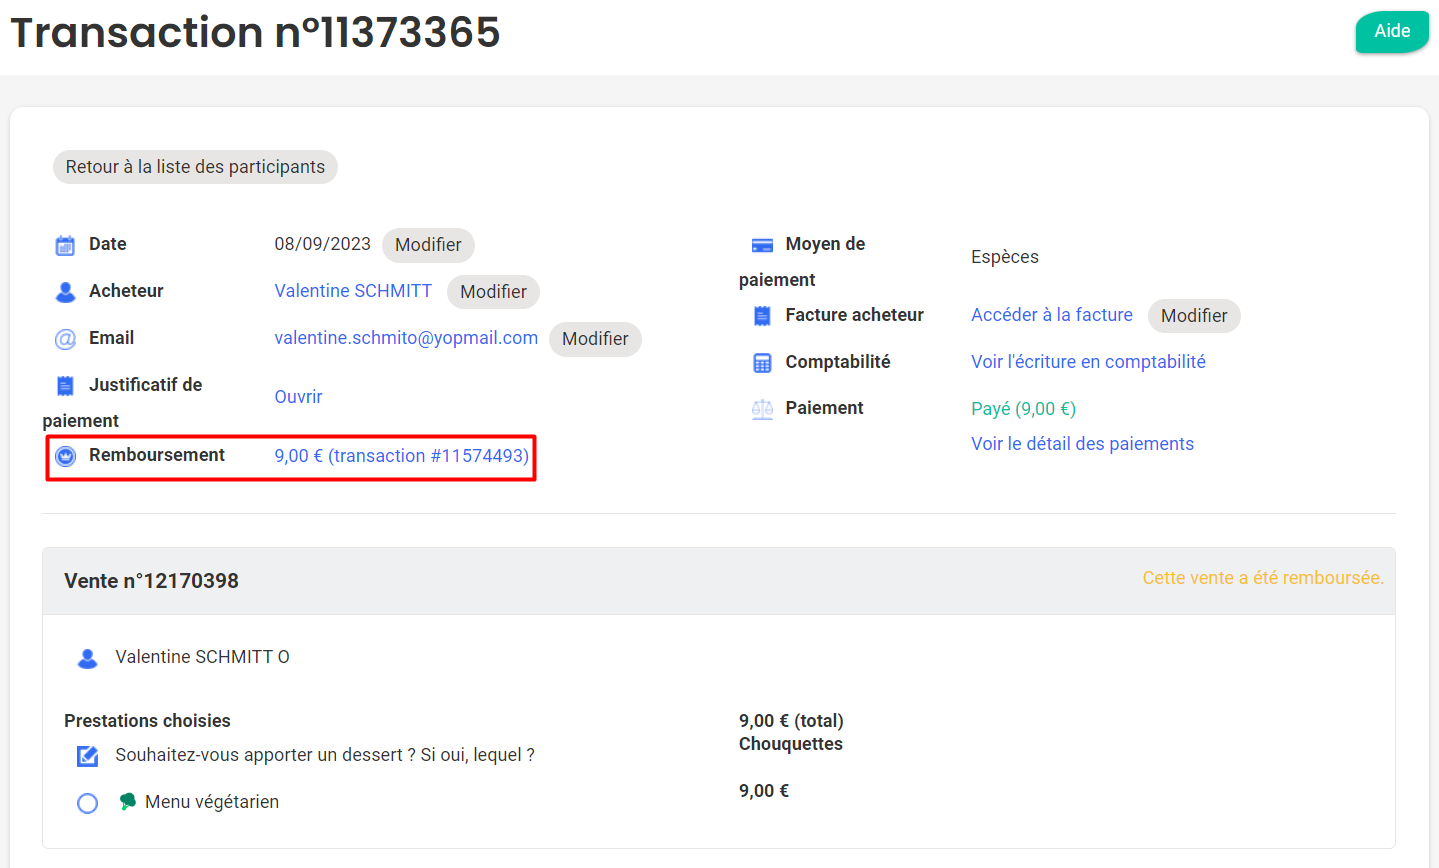Viewport: 1439px width, 868px height.
Task: Click the edit icon beside dessert question
Action: (x=88, y=756)
